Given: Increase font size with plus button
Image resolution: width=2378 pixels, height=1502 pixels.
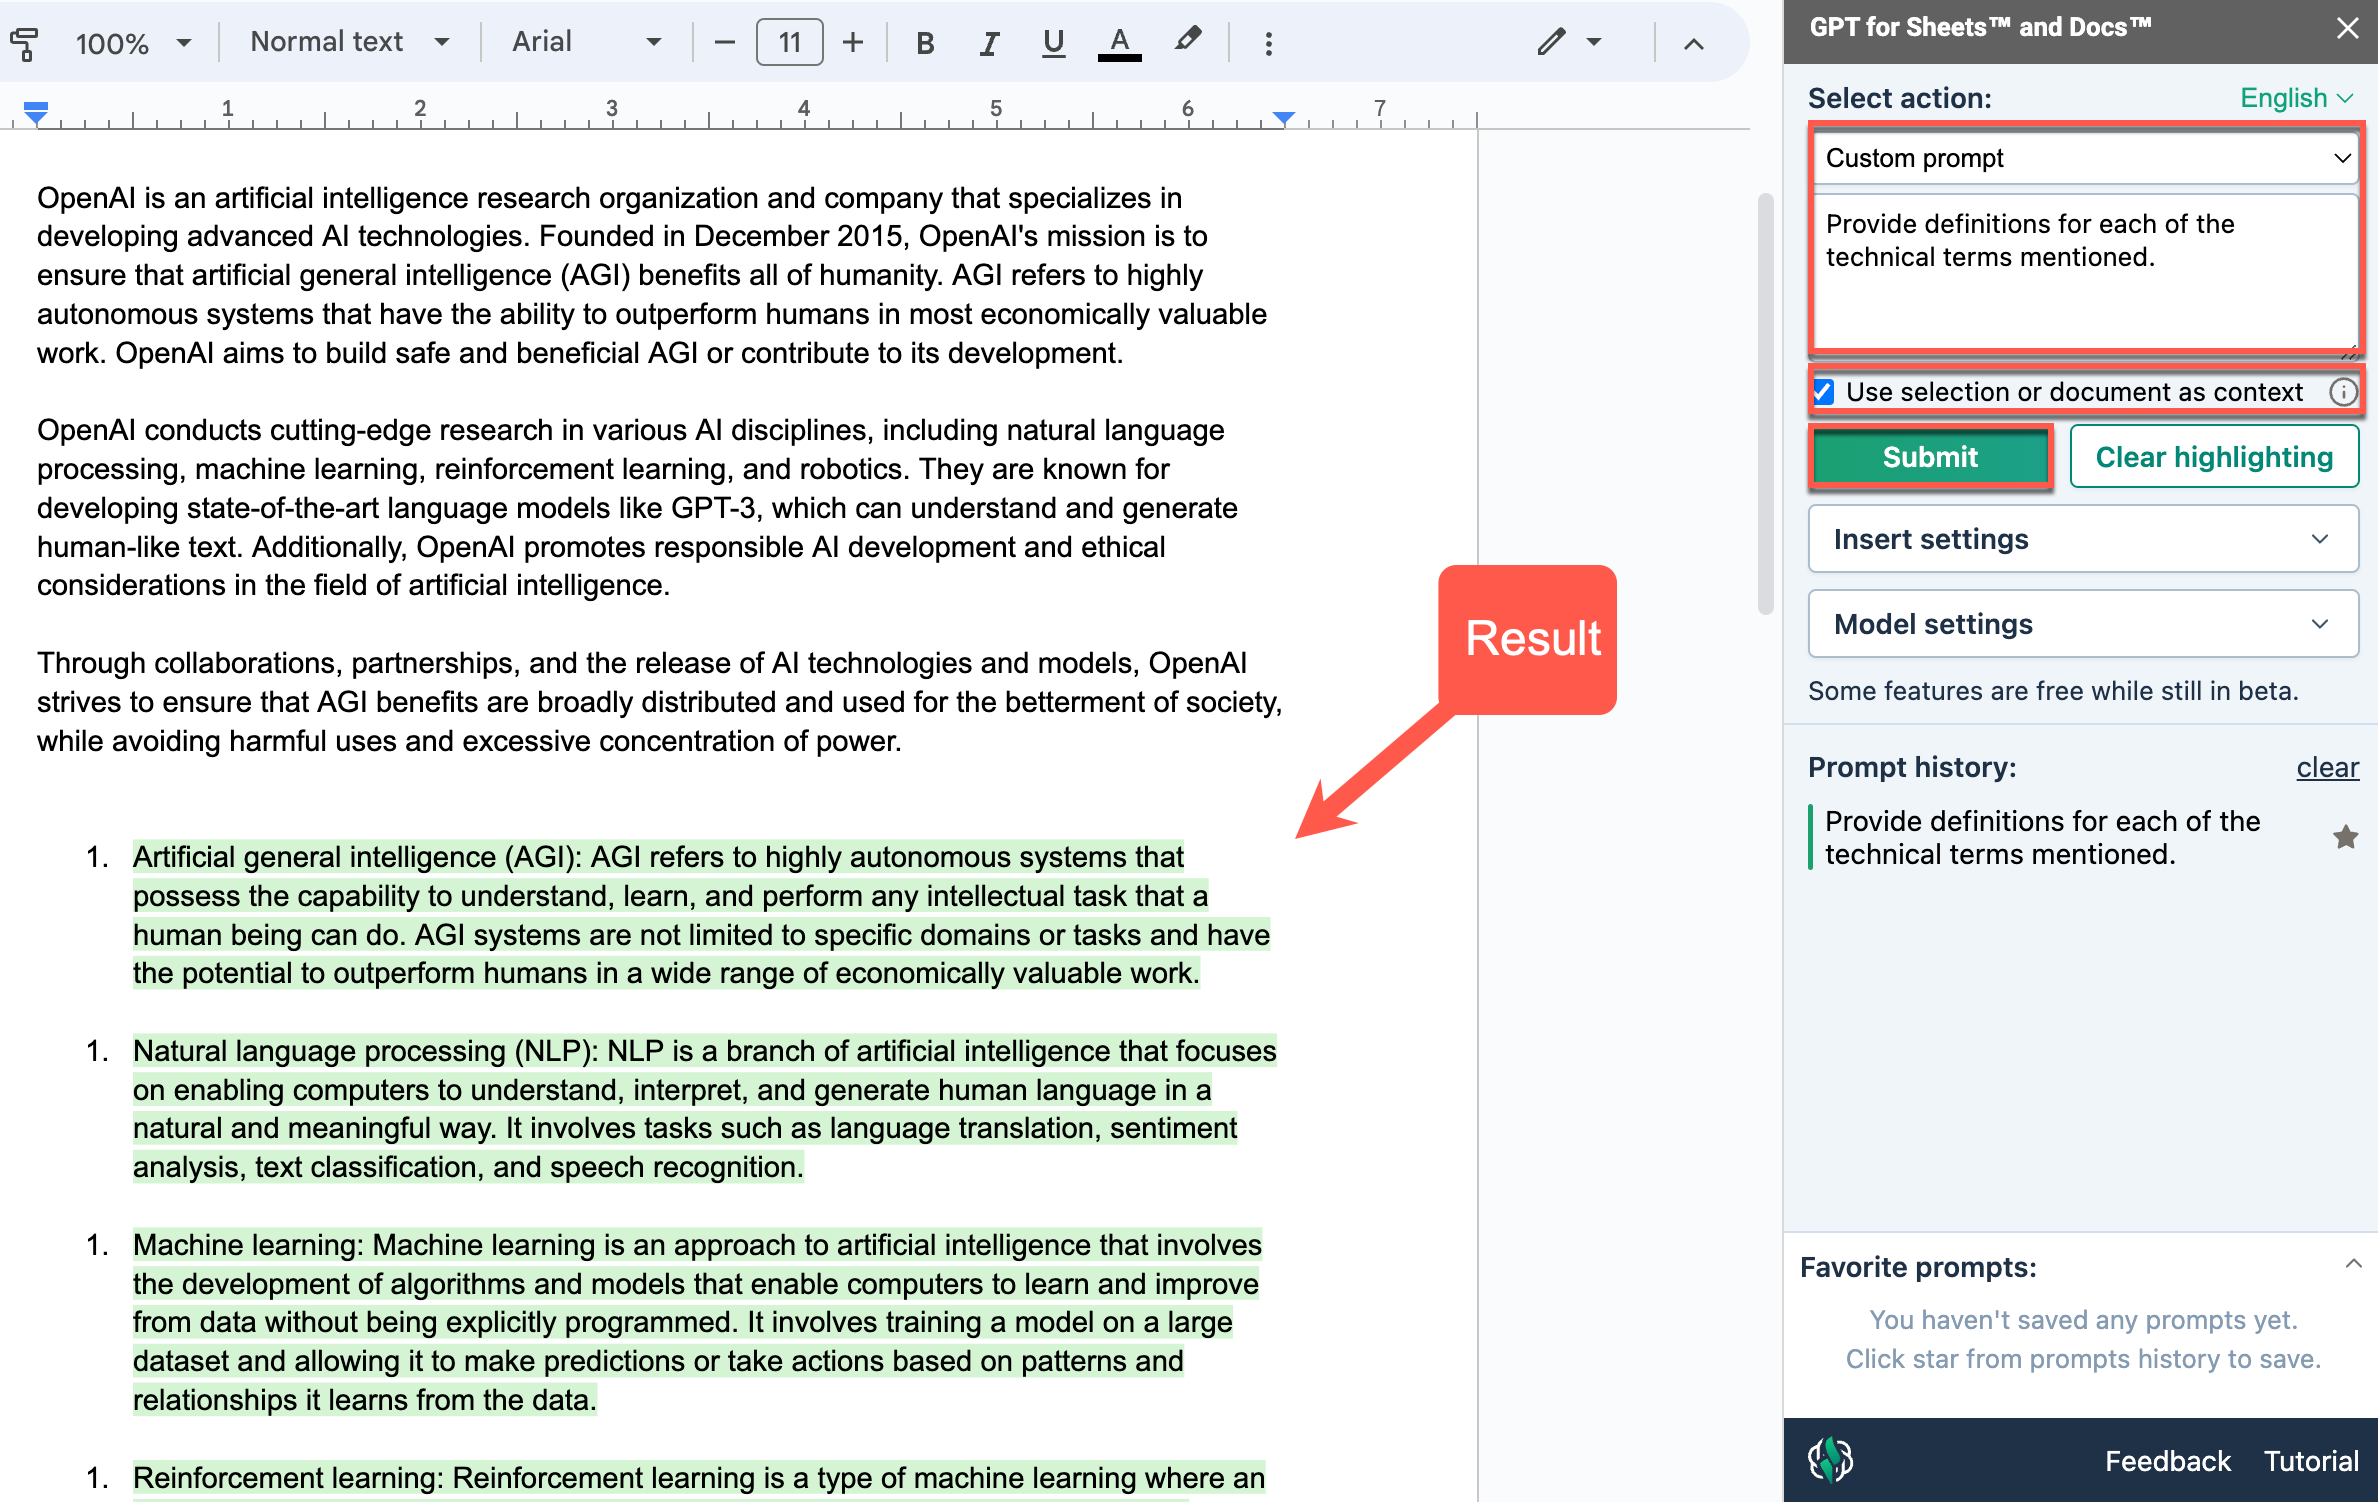Looking at the screenshot, I should click(x=853, y=42).
